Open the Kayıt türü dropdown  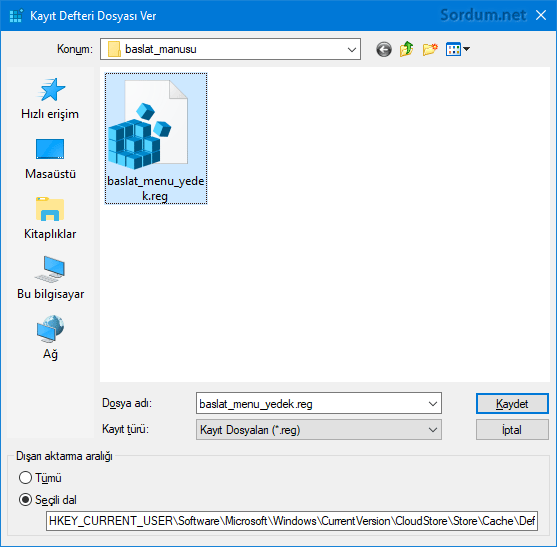click(x=319, y=430)
